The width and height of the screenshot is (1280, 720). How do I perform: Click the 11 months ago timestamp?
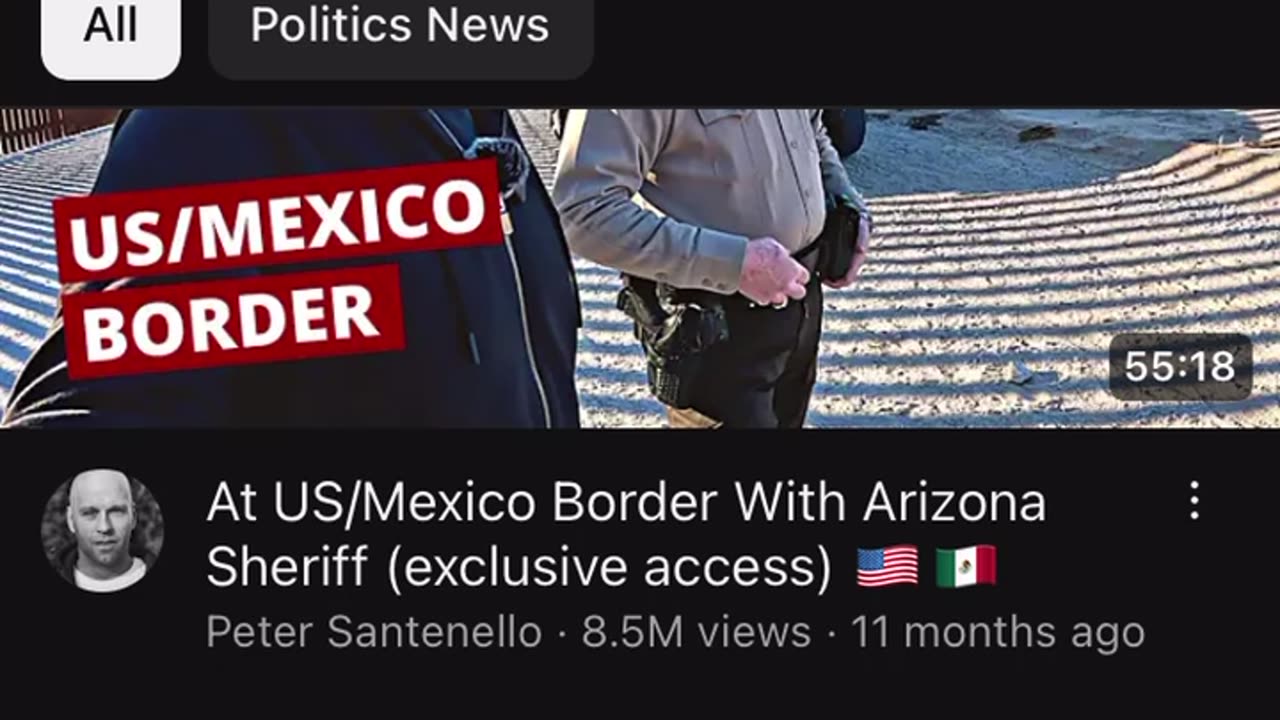click(997, 632)
